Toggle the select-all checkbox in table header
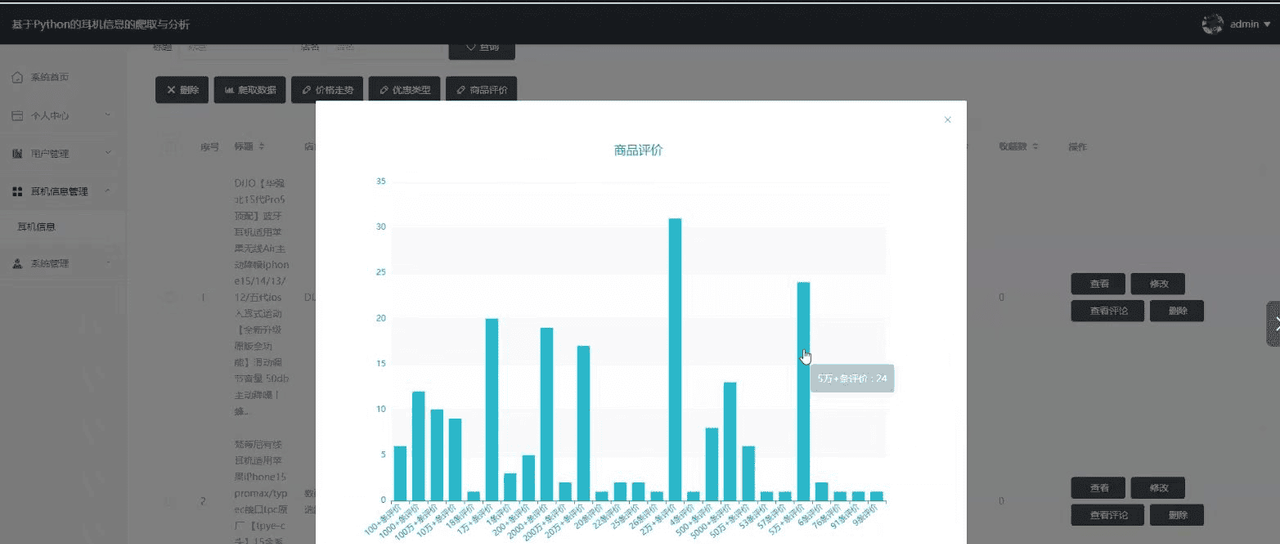The image size is (1280, 544). point(171,147)
